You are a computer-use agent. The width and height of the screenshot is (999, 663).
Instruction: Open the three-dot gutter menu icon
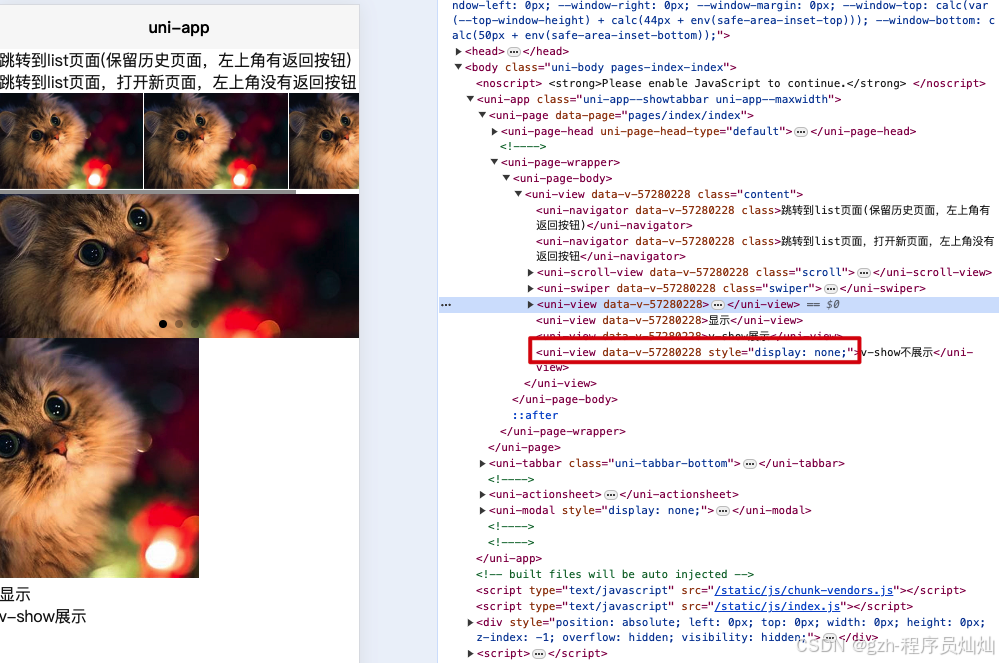[x=446, y=304]
